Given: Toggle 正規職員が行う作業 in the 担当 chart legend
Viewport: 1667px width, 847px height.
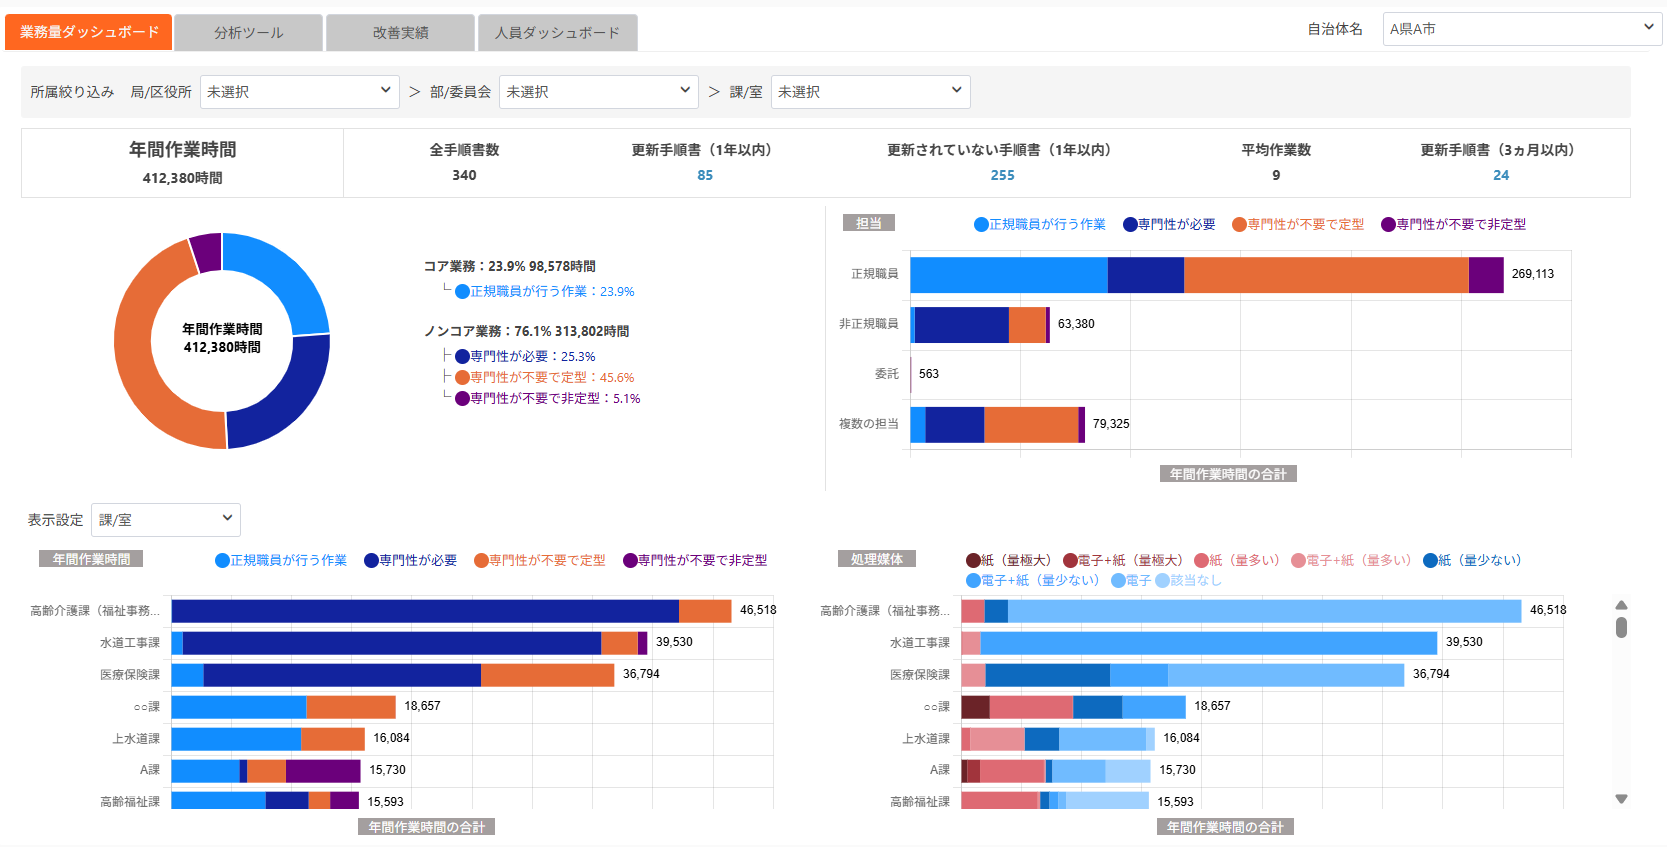Looking at the screenshot, I should pos(1040,224).
